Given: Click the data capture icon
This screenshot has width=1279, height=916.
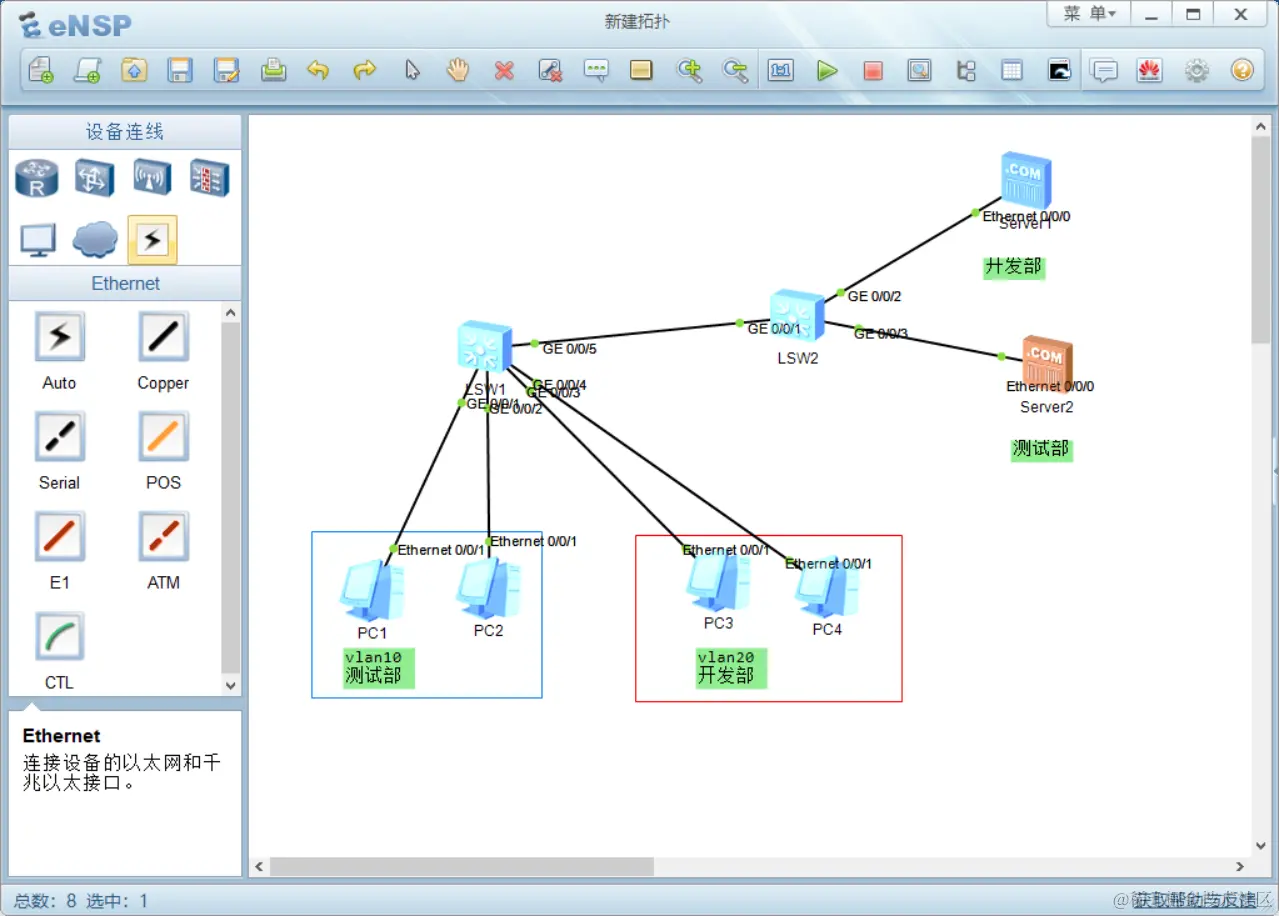Looking at the screenshot, I should [919, 70].
